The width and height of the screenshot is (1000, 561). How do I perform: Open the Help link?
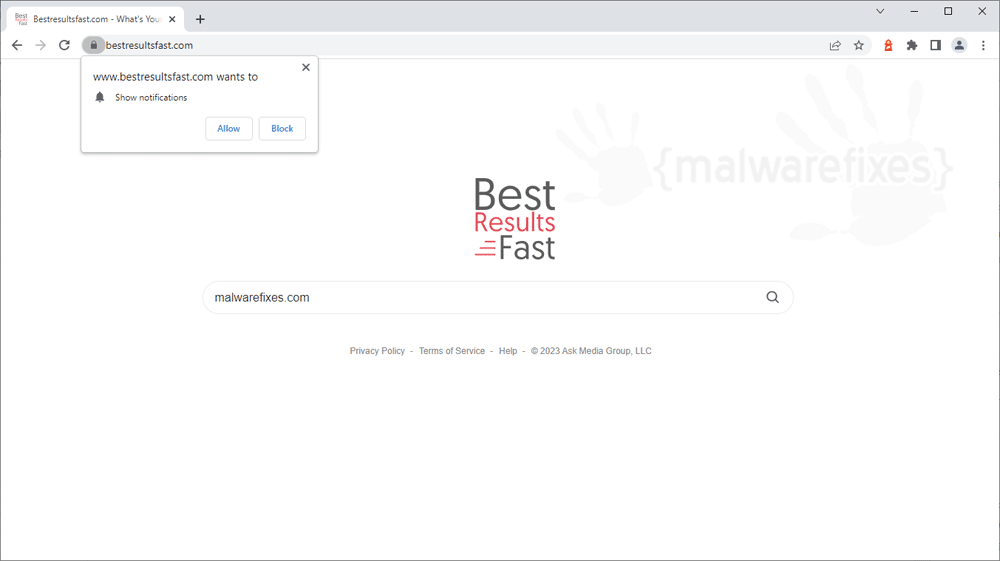(508, 351)
